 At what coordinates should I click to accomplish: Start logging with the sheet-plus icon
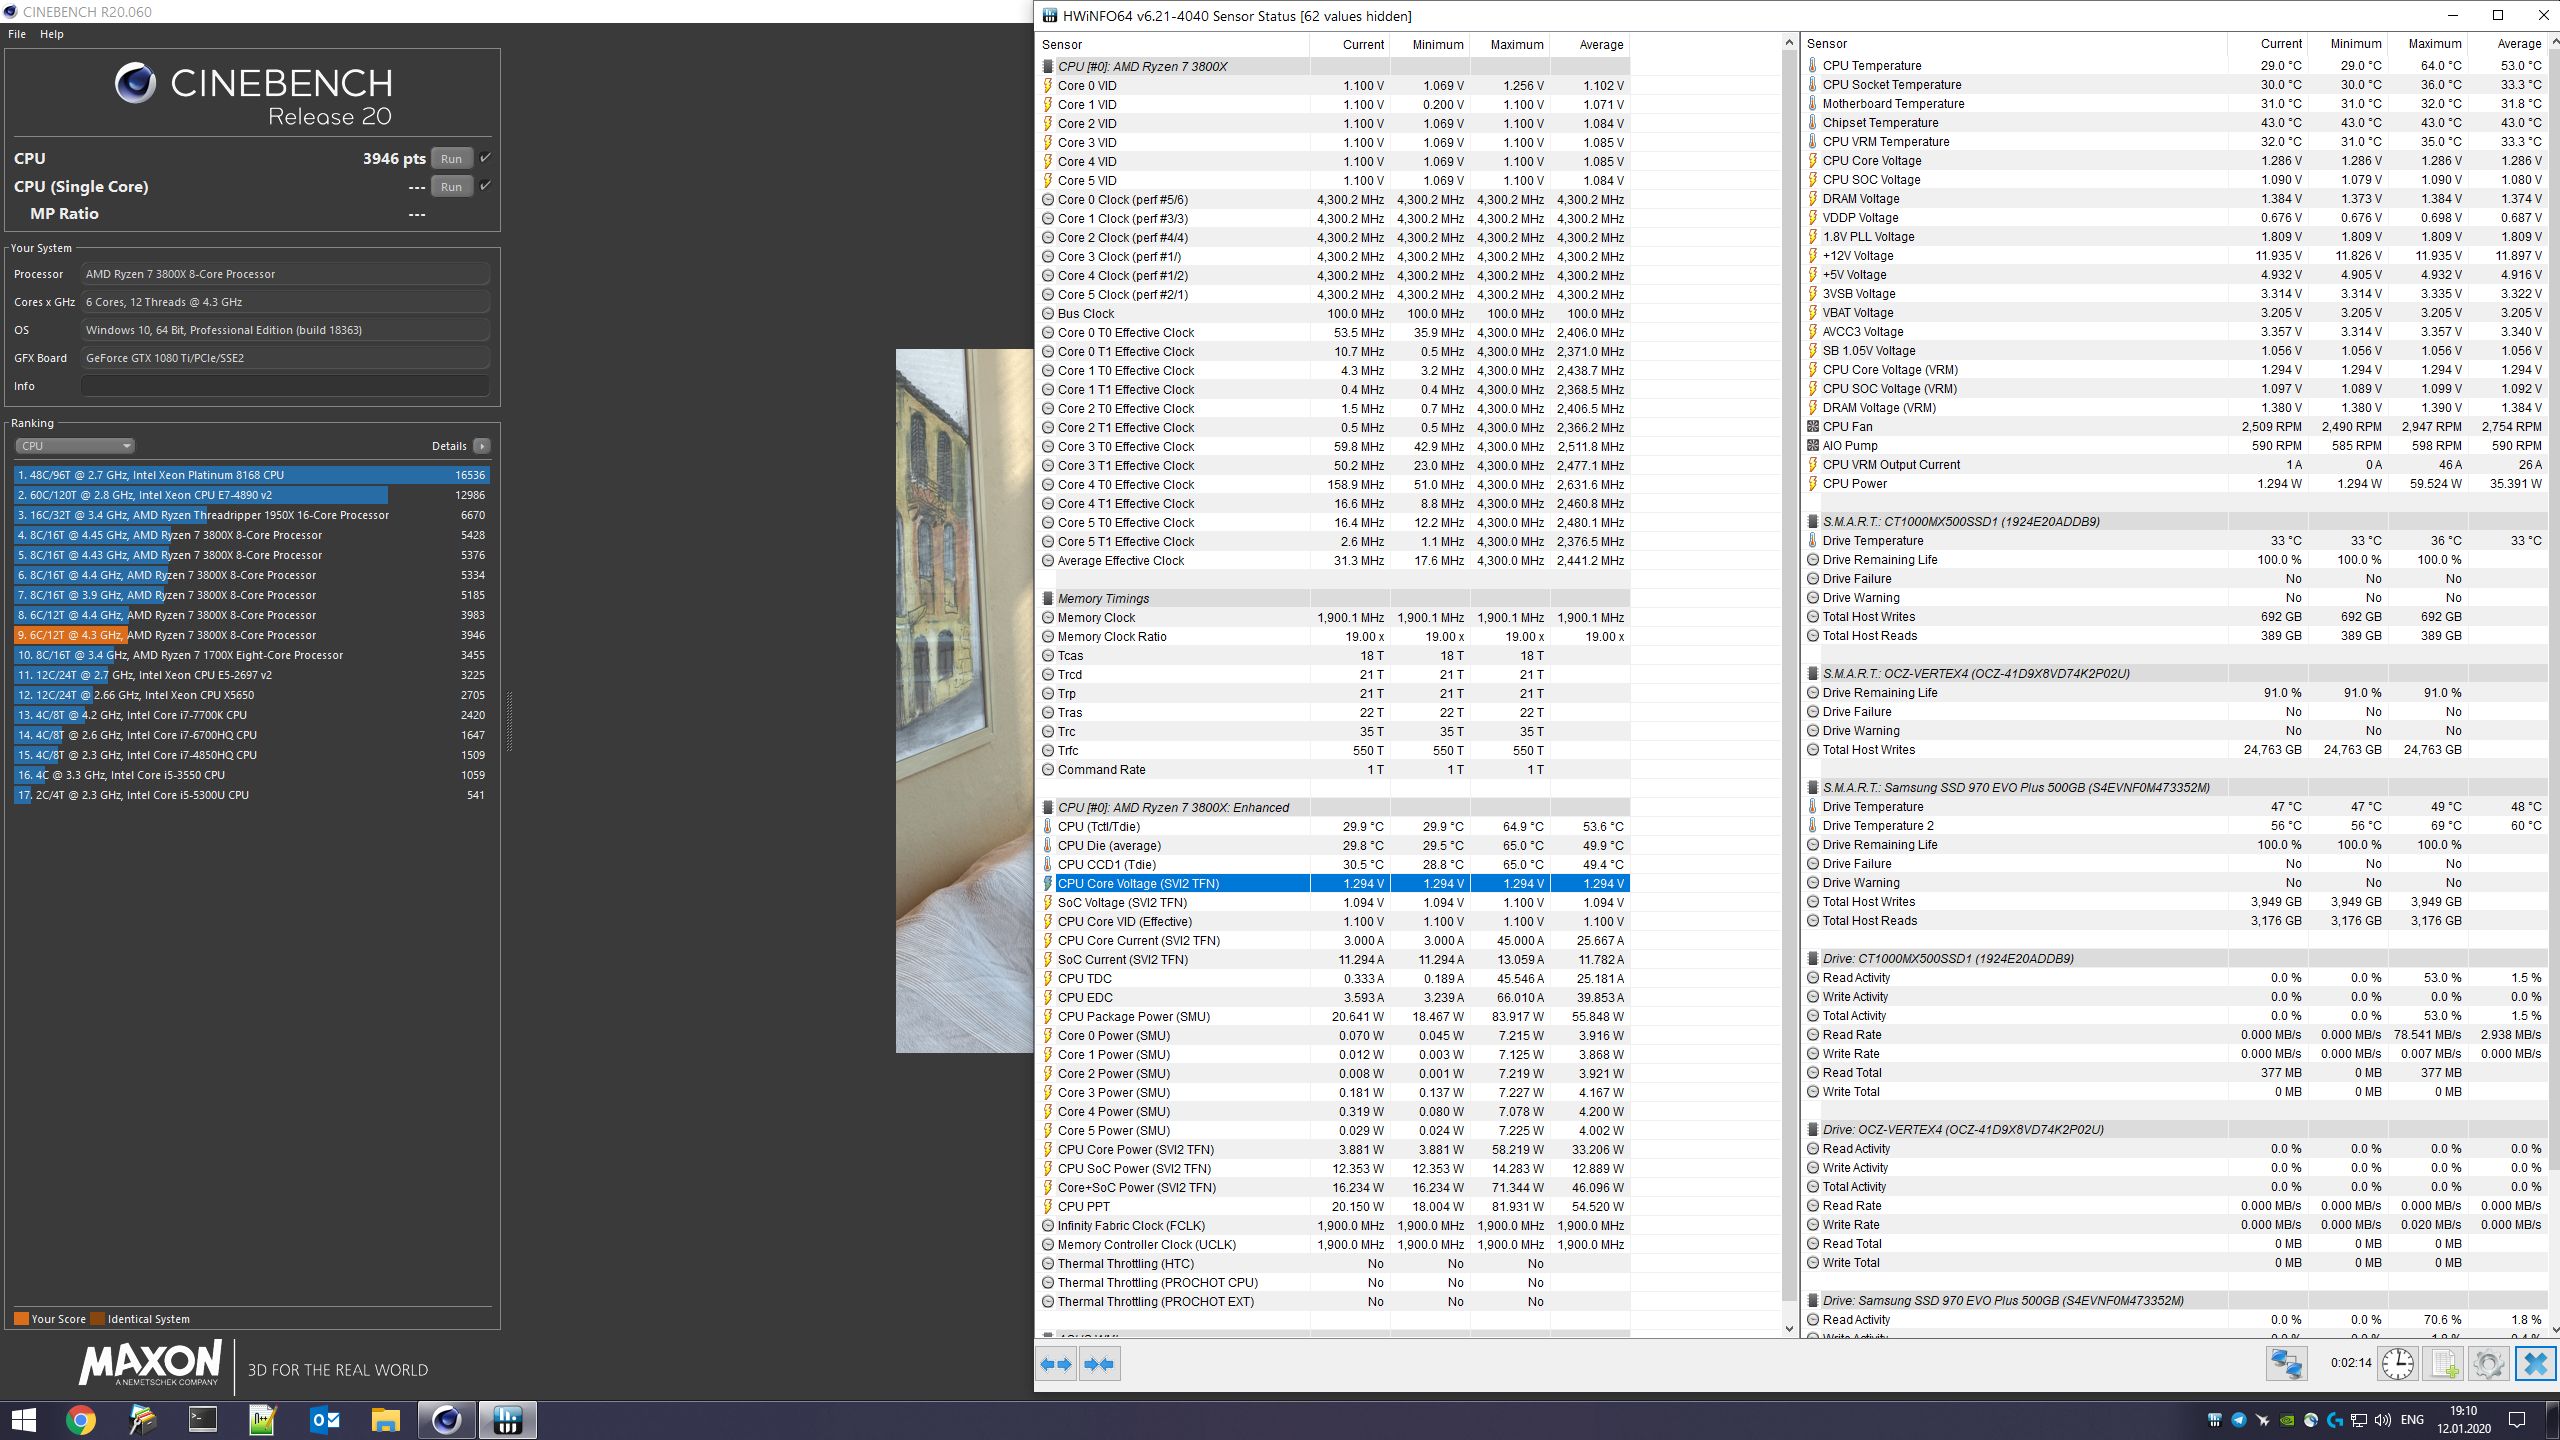pyautogui.click(x=2443, y=1364)
